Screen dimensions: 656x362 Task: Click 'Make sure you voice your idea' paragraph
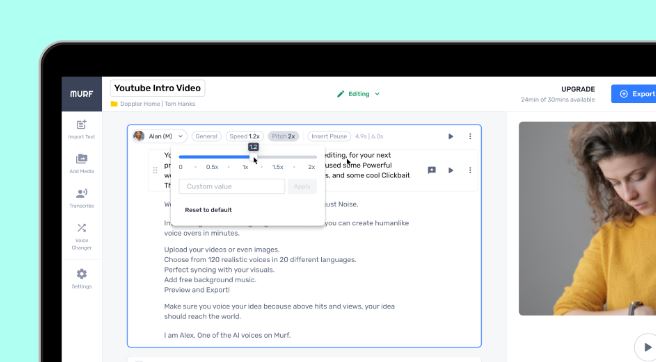pos(279,311)
